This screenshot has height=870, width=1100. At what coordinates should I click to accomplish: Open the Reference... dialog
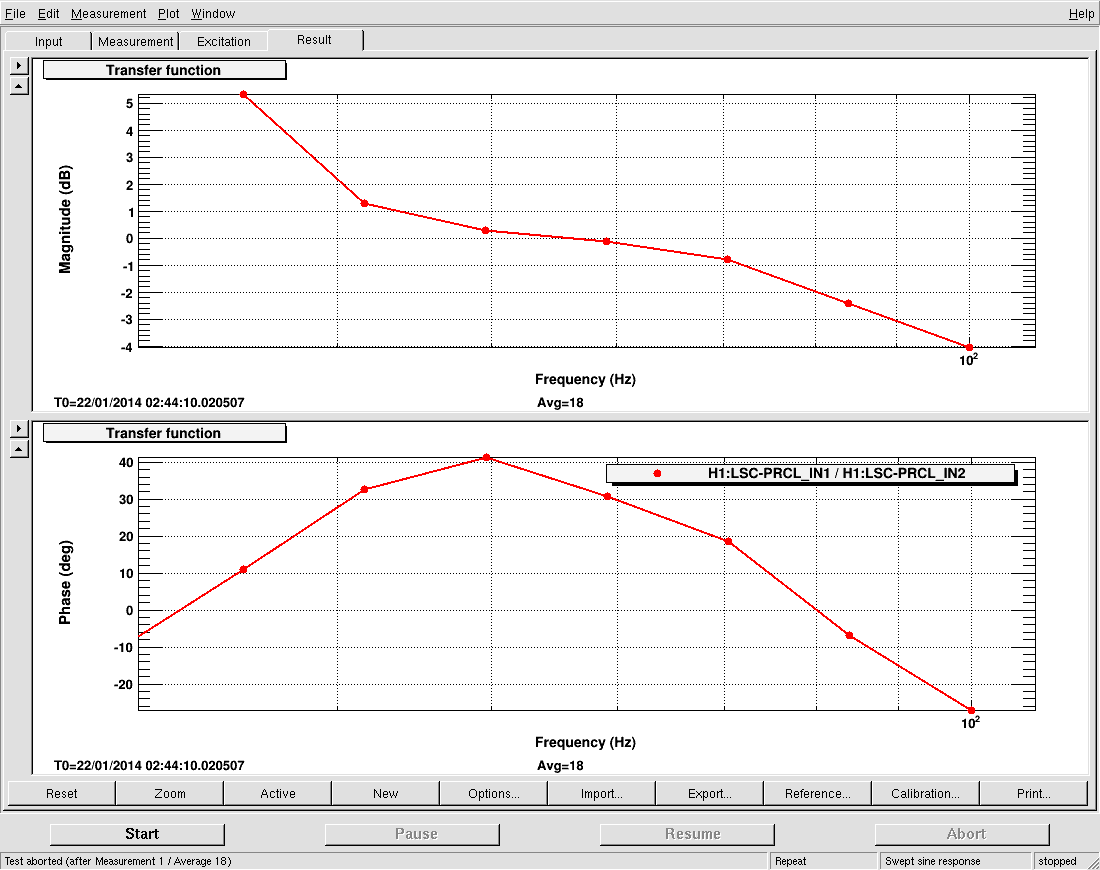tap(818, 794)
